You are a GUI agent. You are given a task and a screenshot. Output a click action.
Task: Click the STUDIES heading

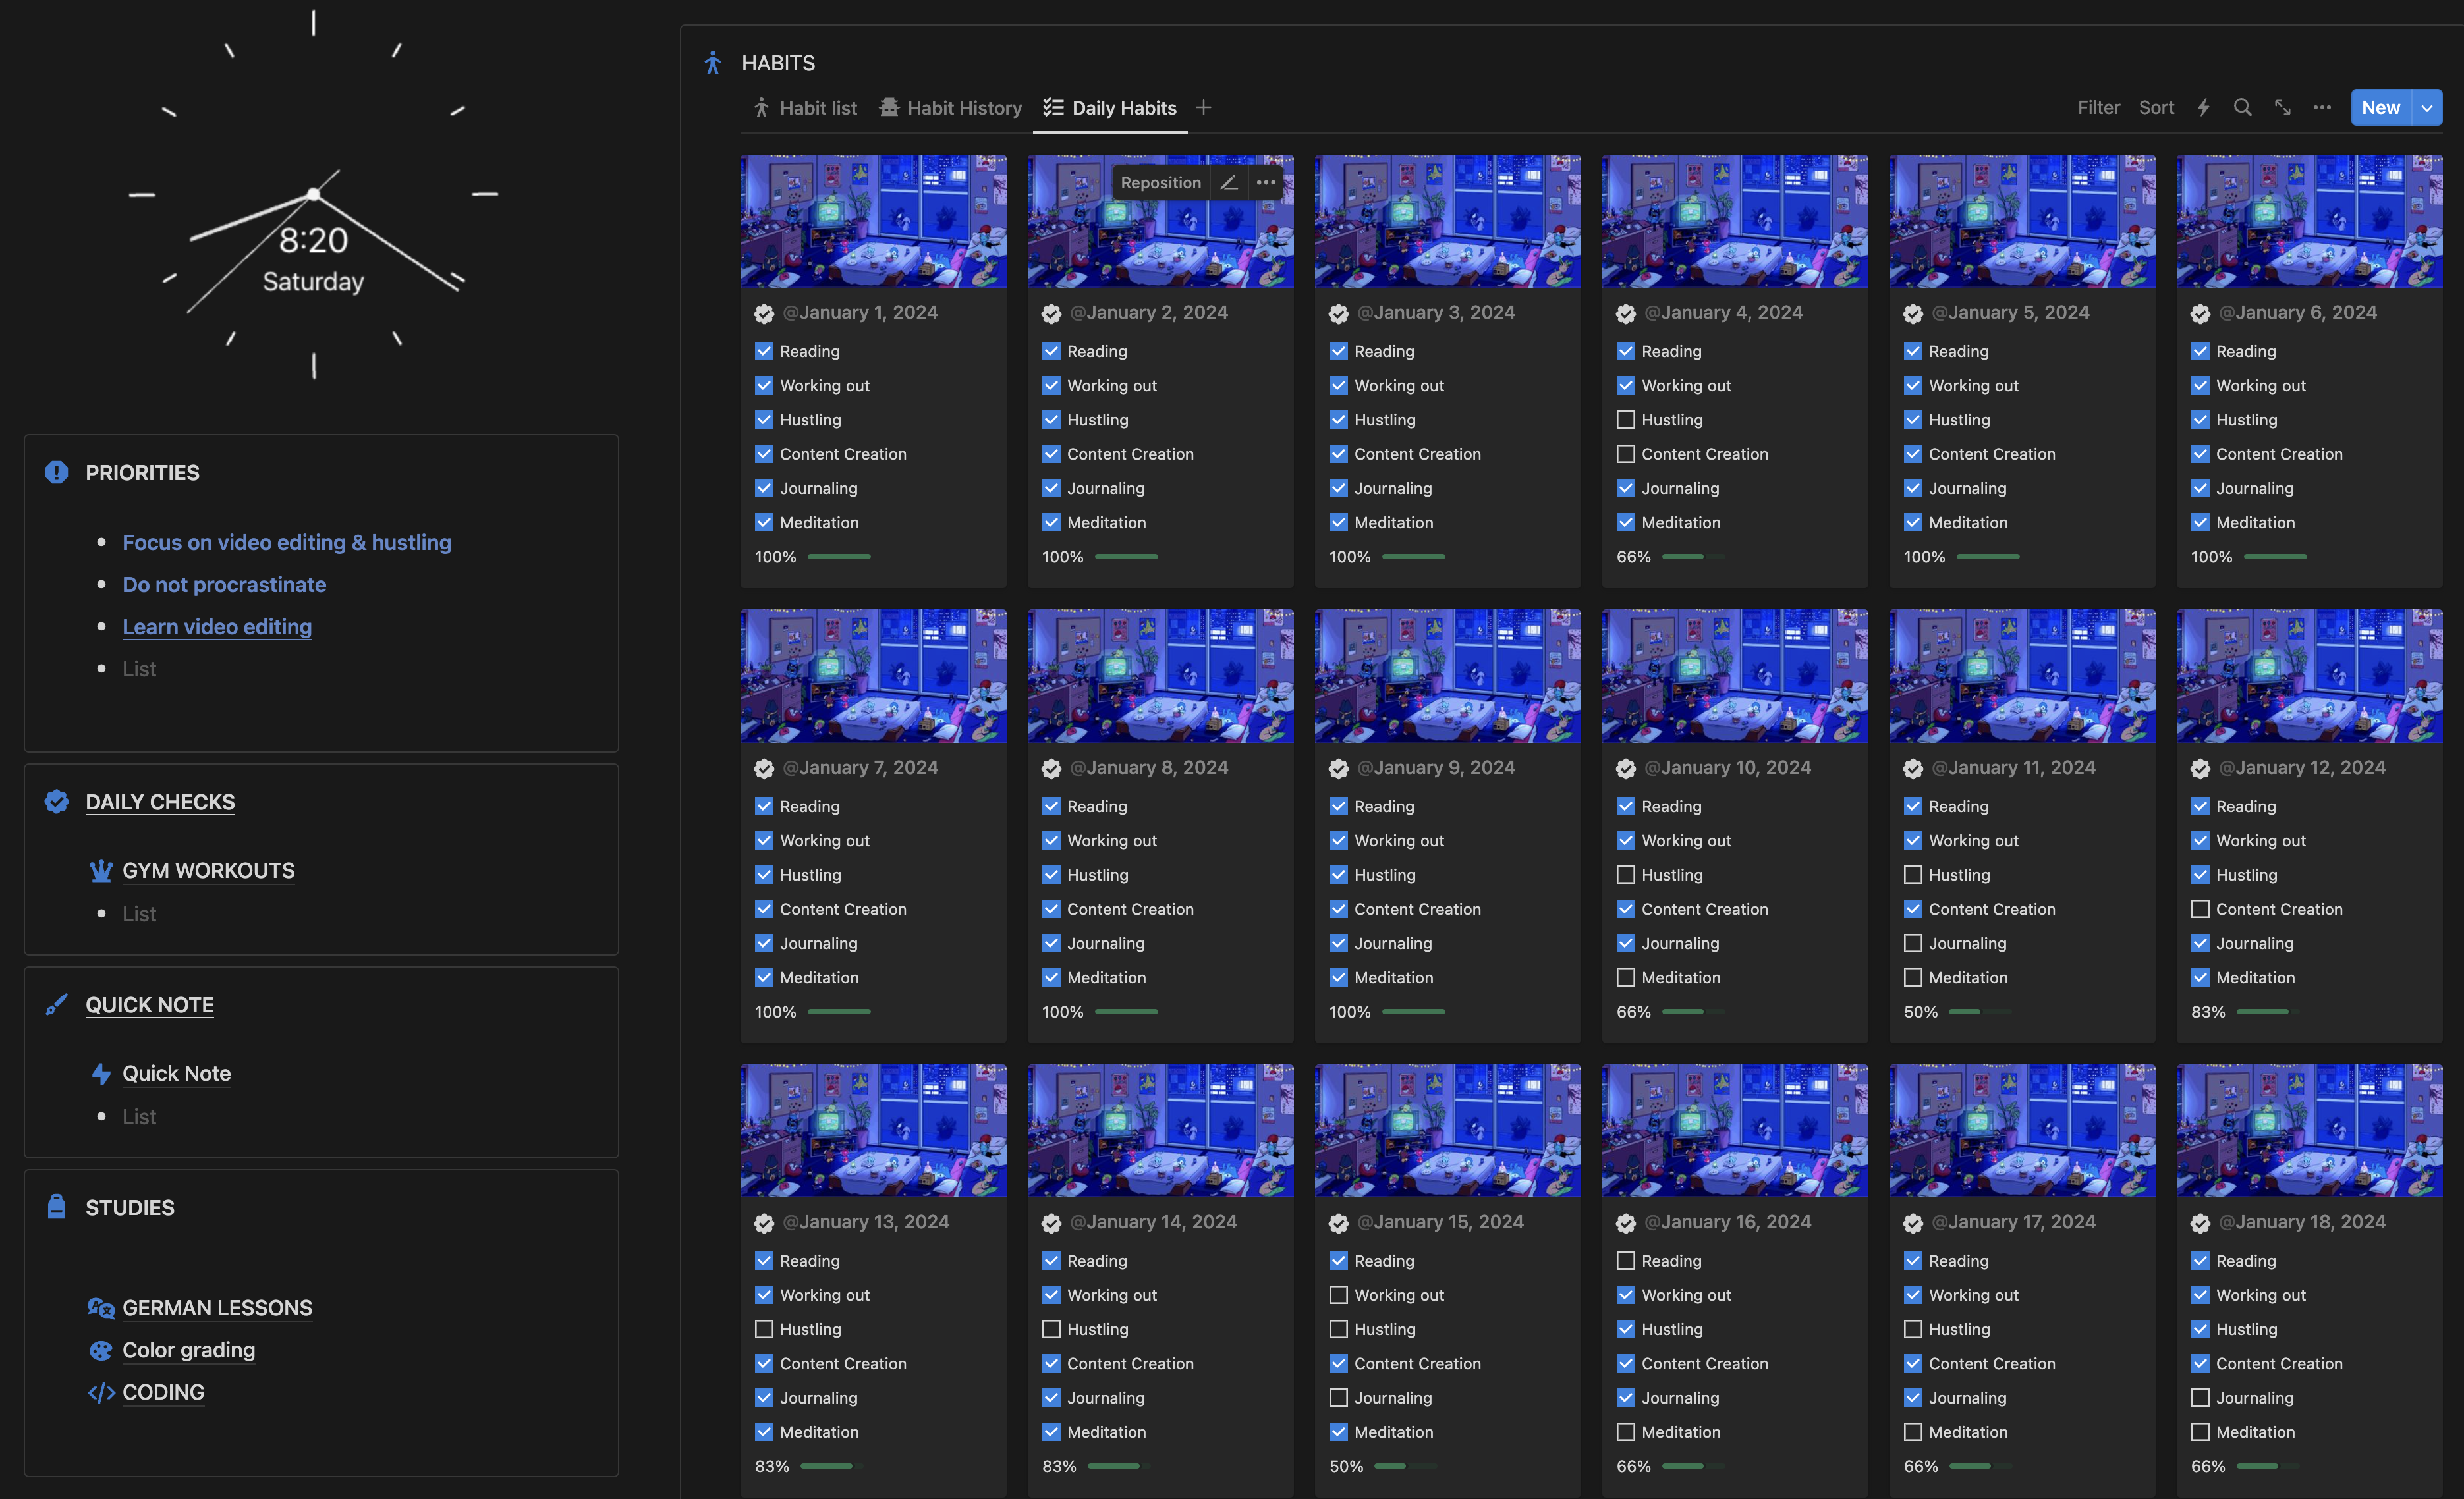[x=129, y=1207]
